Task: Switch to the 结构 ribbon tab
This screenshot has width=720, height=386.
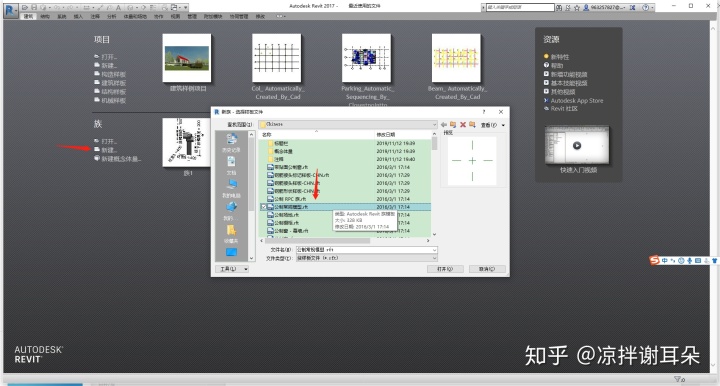Action: (45, 17)
